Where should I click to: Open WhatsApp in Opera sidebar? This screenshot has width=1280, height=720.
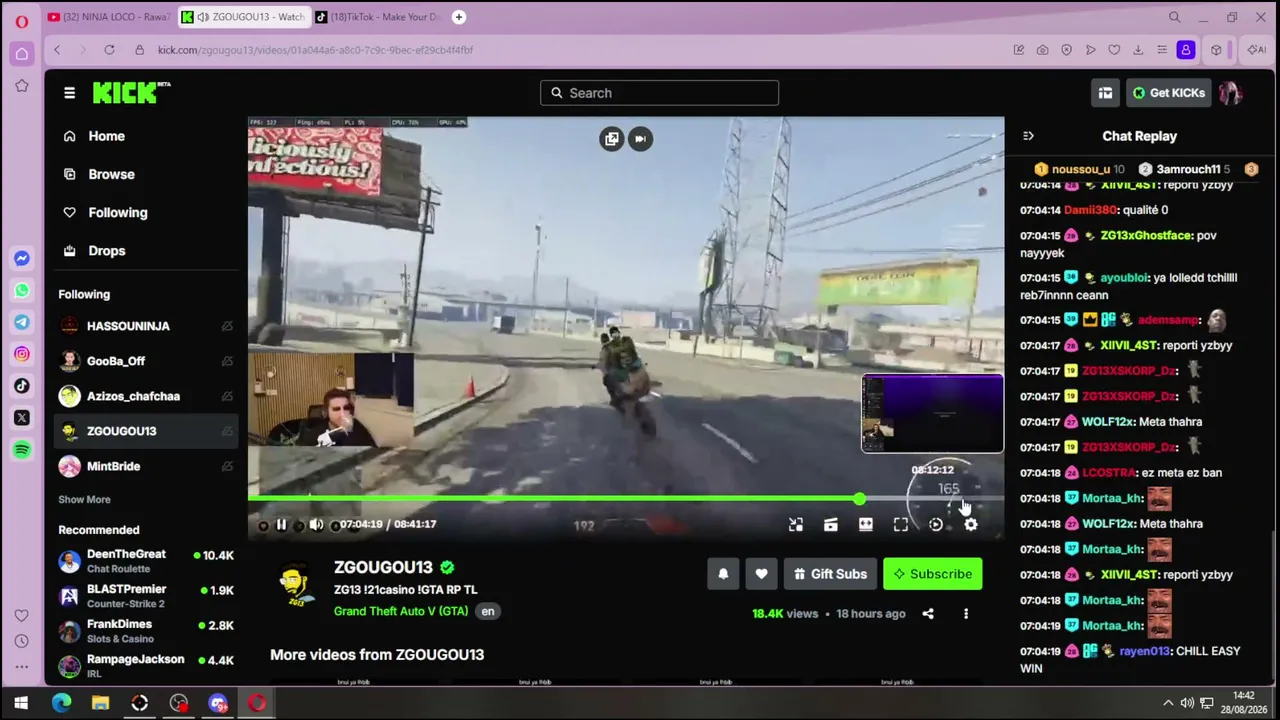point(22,291)
